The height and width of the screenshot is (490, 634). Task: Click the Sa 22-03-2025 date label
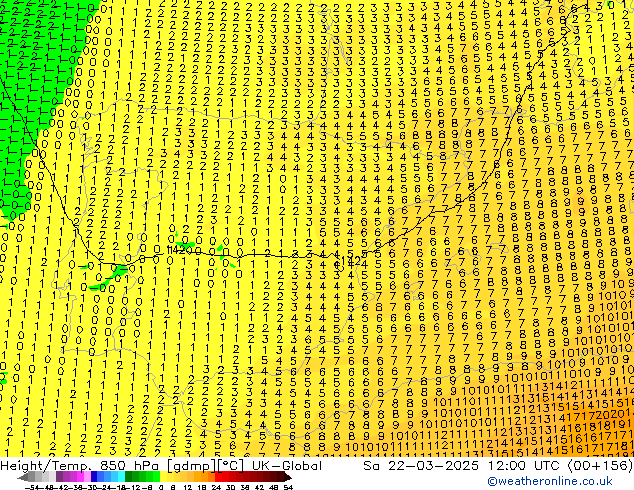pyautogui.click(x=421, y=466)
